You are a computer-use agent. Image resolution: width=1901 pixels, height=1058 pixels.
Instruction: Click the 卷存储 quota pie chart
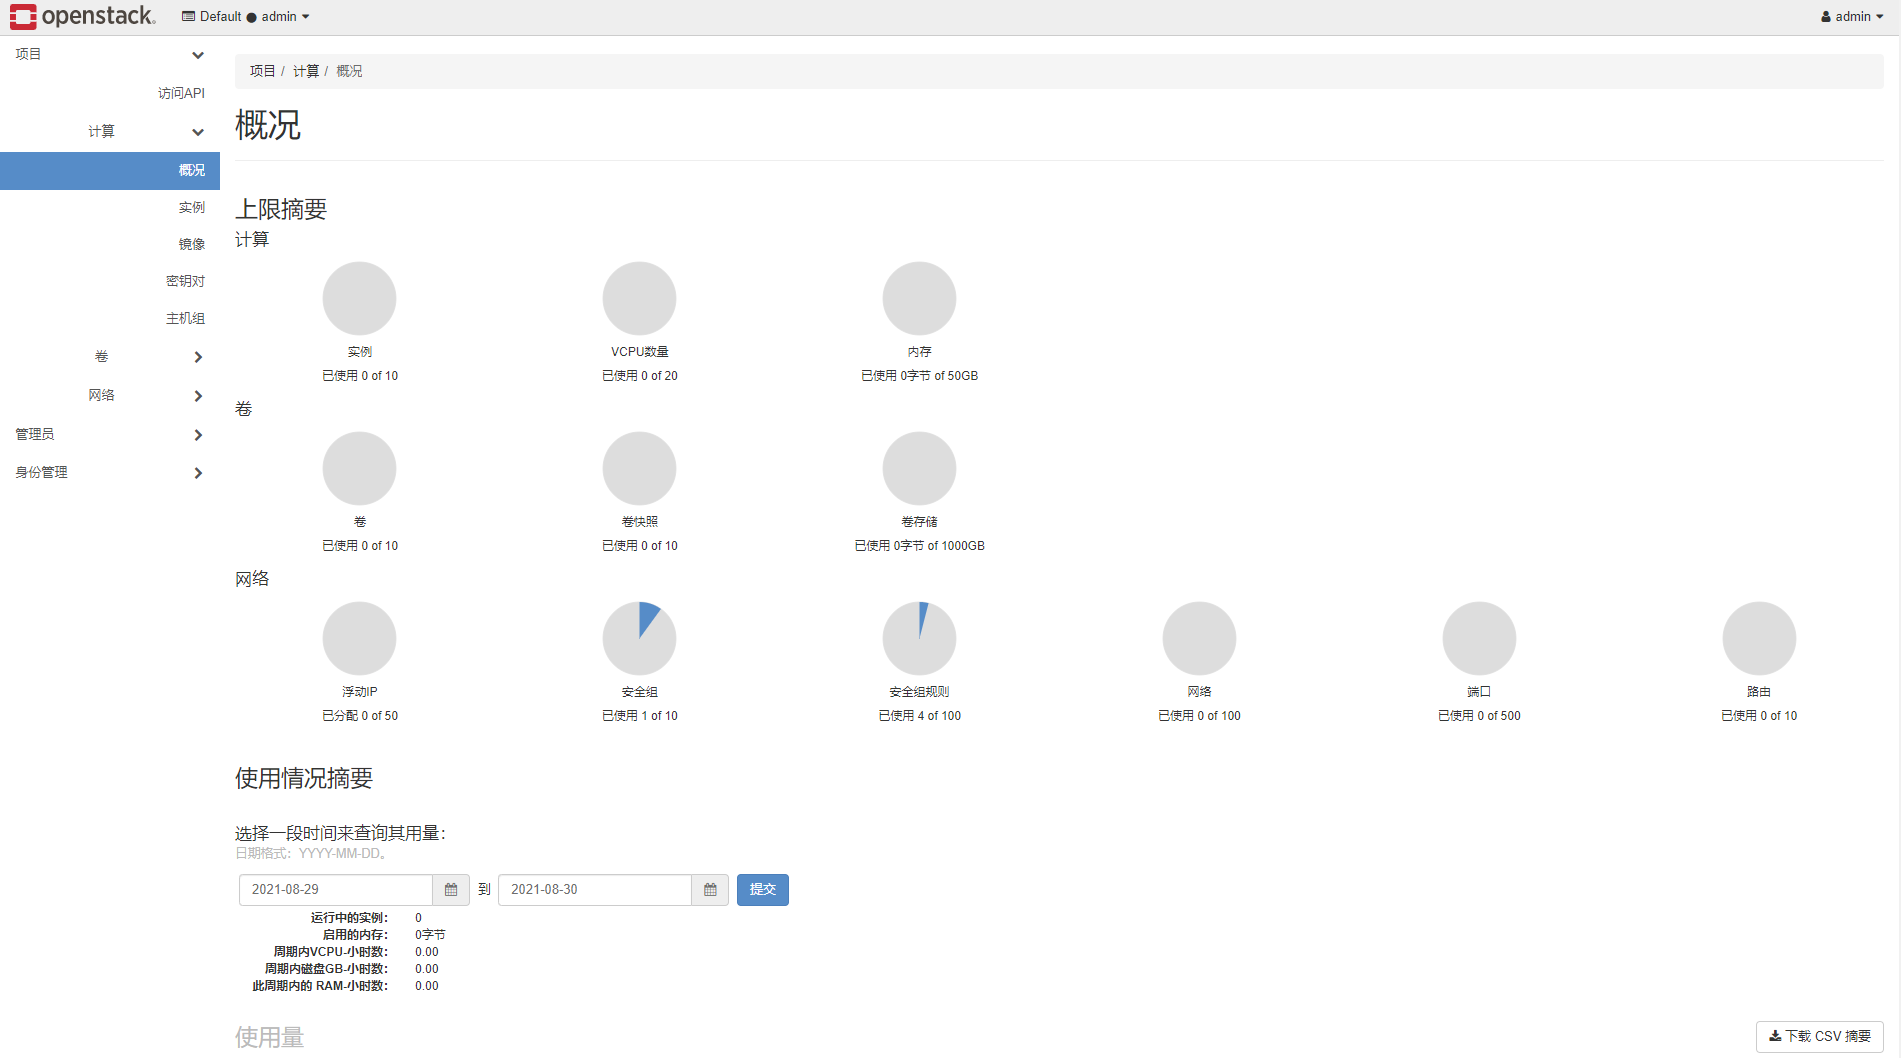point(919,468)
